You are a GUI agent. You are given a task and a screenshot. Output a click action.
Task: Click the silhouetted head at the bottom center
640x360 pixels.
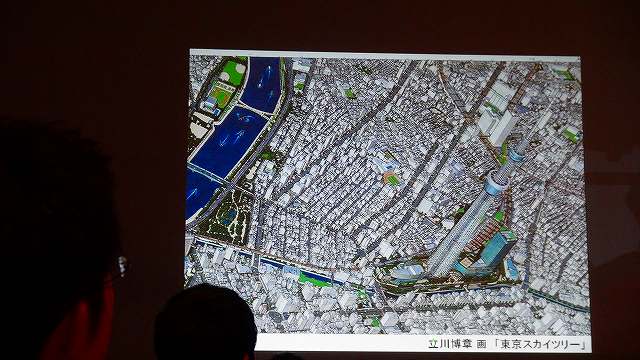205,322
